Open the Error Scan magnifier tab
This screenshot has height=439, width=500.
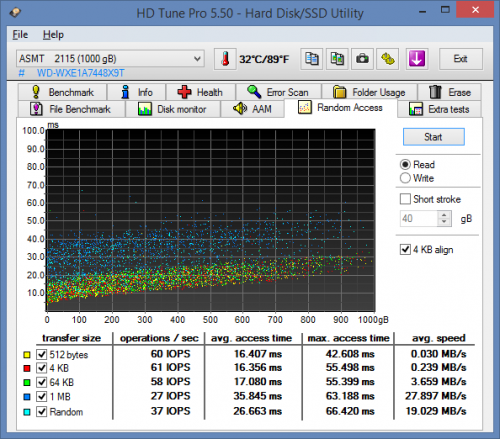click(278, 92)
